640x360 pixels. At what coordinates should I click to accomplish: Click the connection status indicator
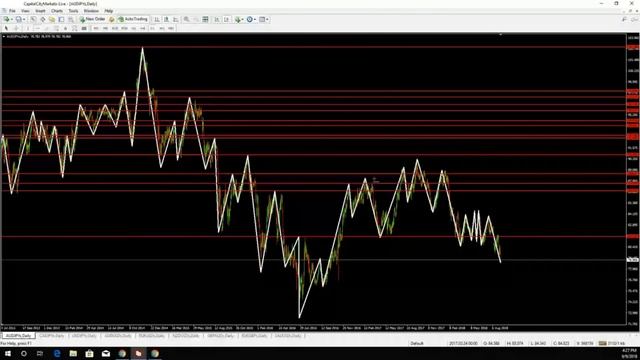tap(612, 343)
